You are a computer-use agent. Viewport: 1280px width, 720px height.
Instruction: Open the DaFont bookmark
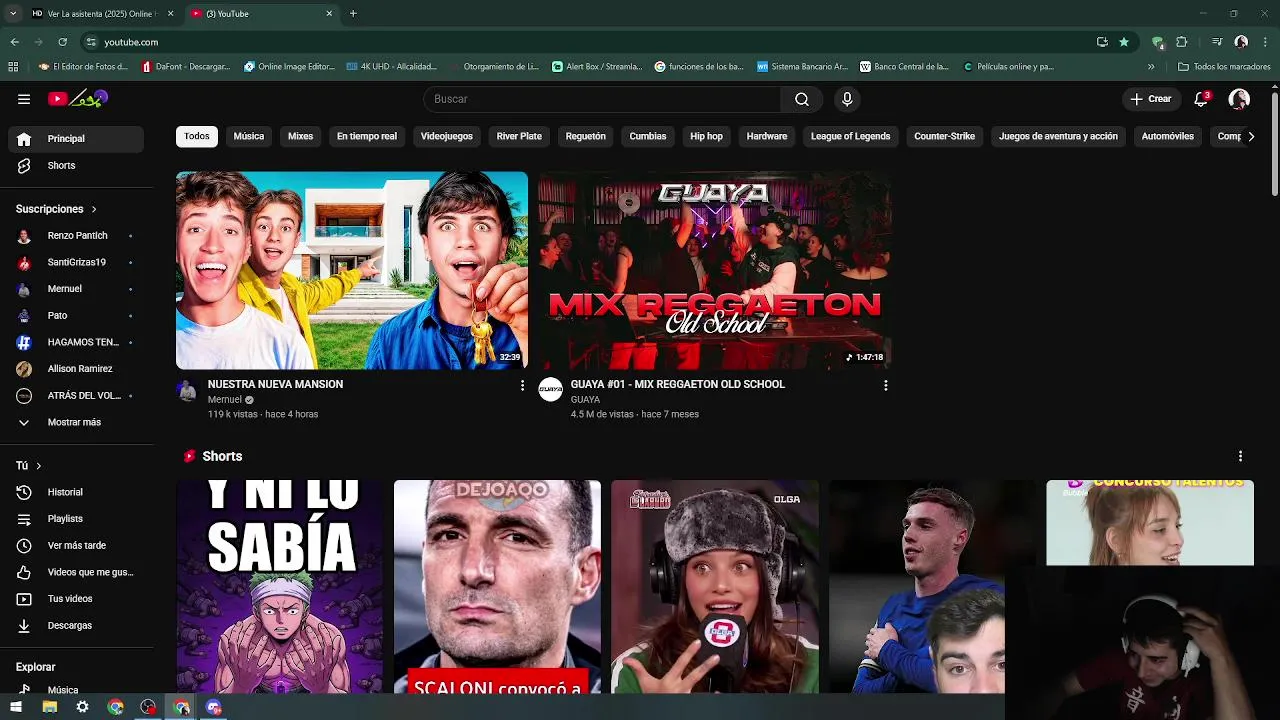coord(186,67)
